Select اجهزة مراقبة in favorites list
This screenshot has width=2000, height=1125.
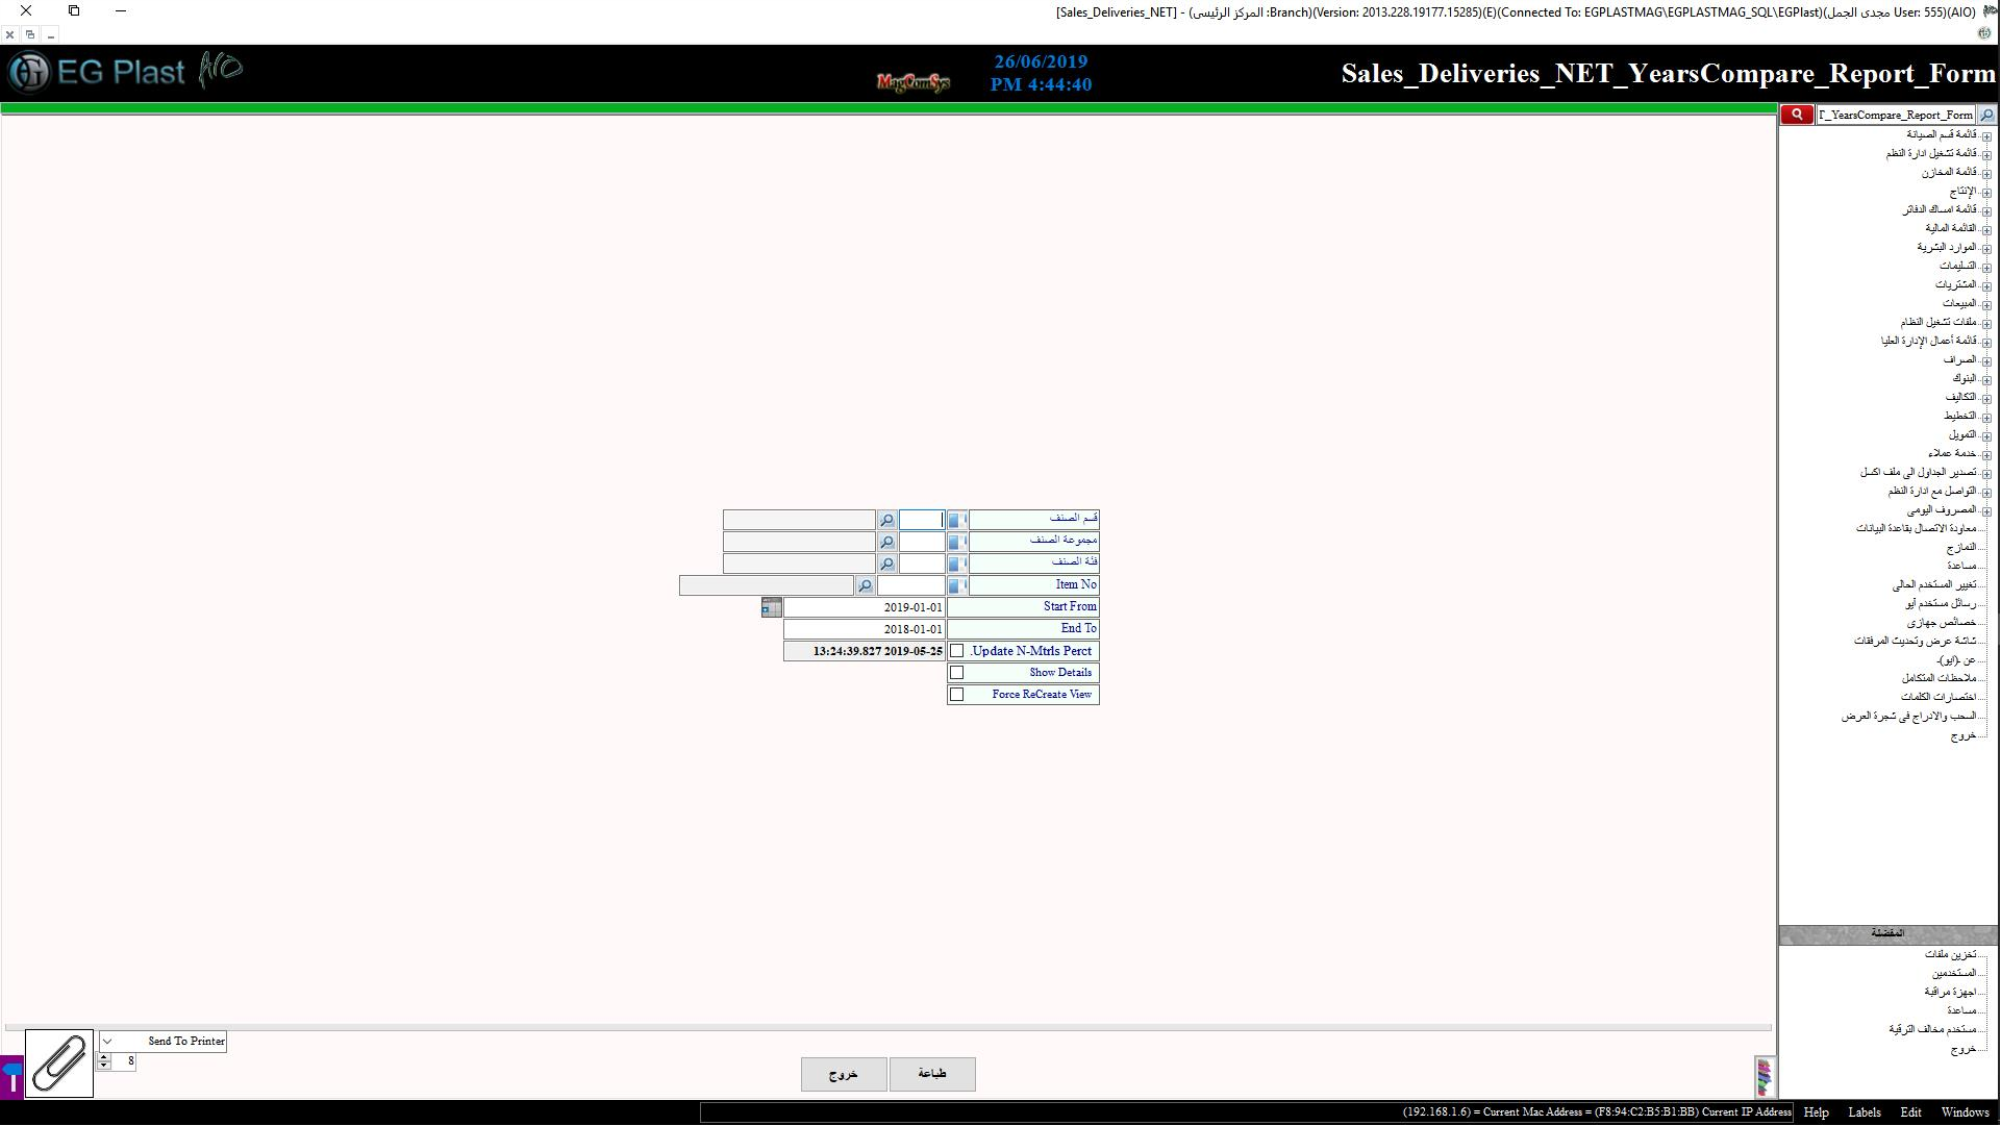coord(1951,992)
